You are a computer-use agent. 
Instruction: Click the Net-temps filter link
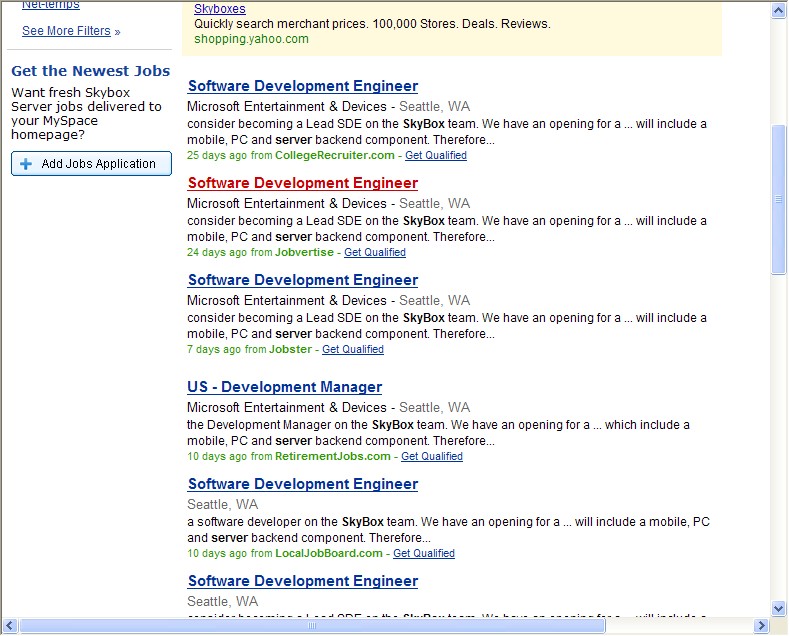coord(51,5)
